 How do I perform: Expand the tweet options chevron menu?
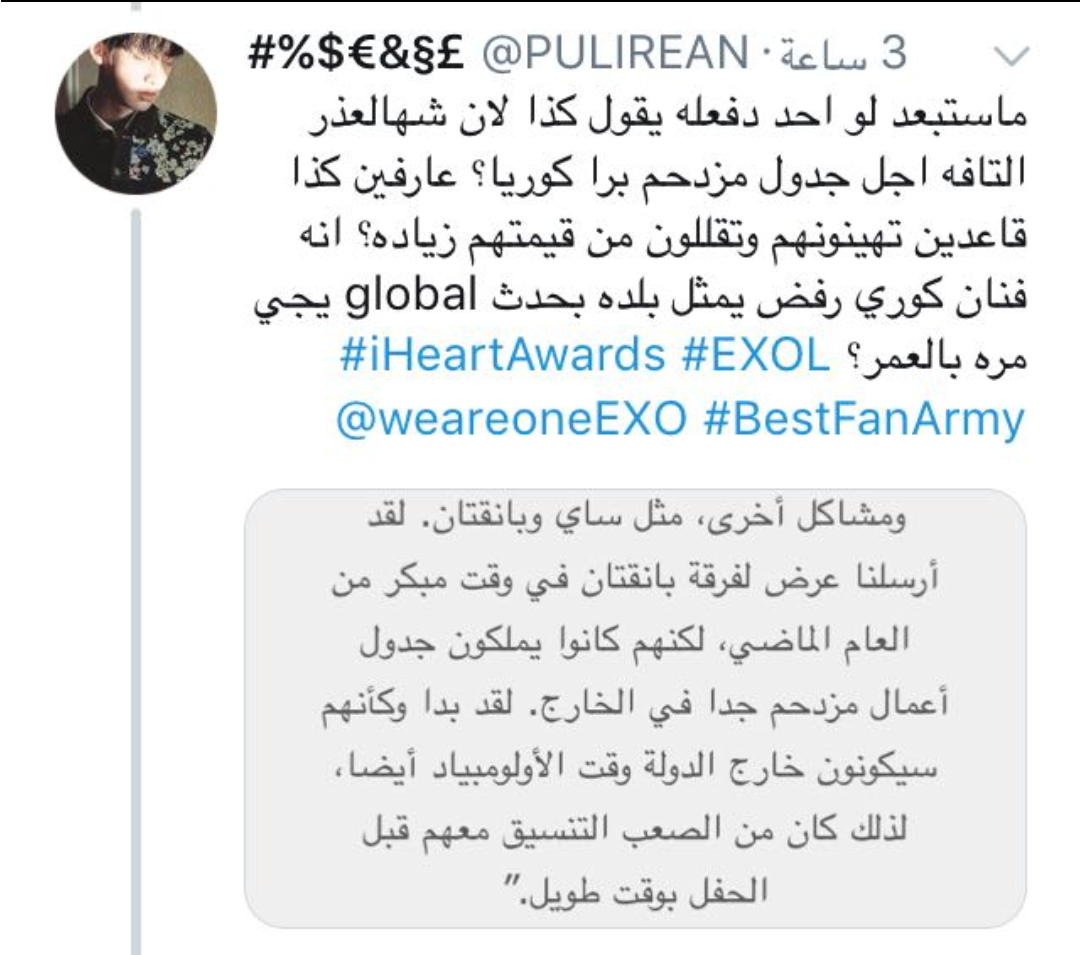click(1012, 56)
